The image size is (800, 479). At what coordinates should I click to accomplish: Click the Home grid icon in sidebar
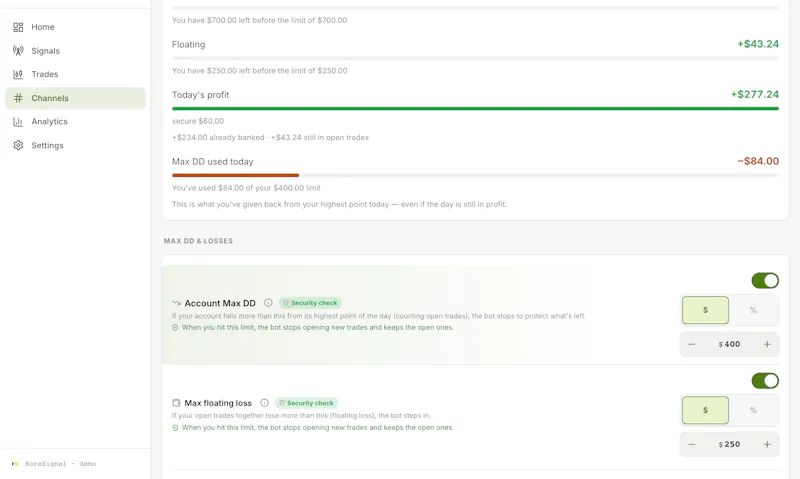[x=18, y=27]
